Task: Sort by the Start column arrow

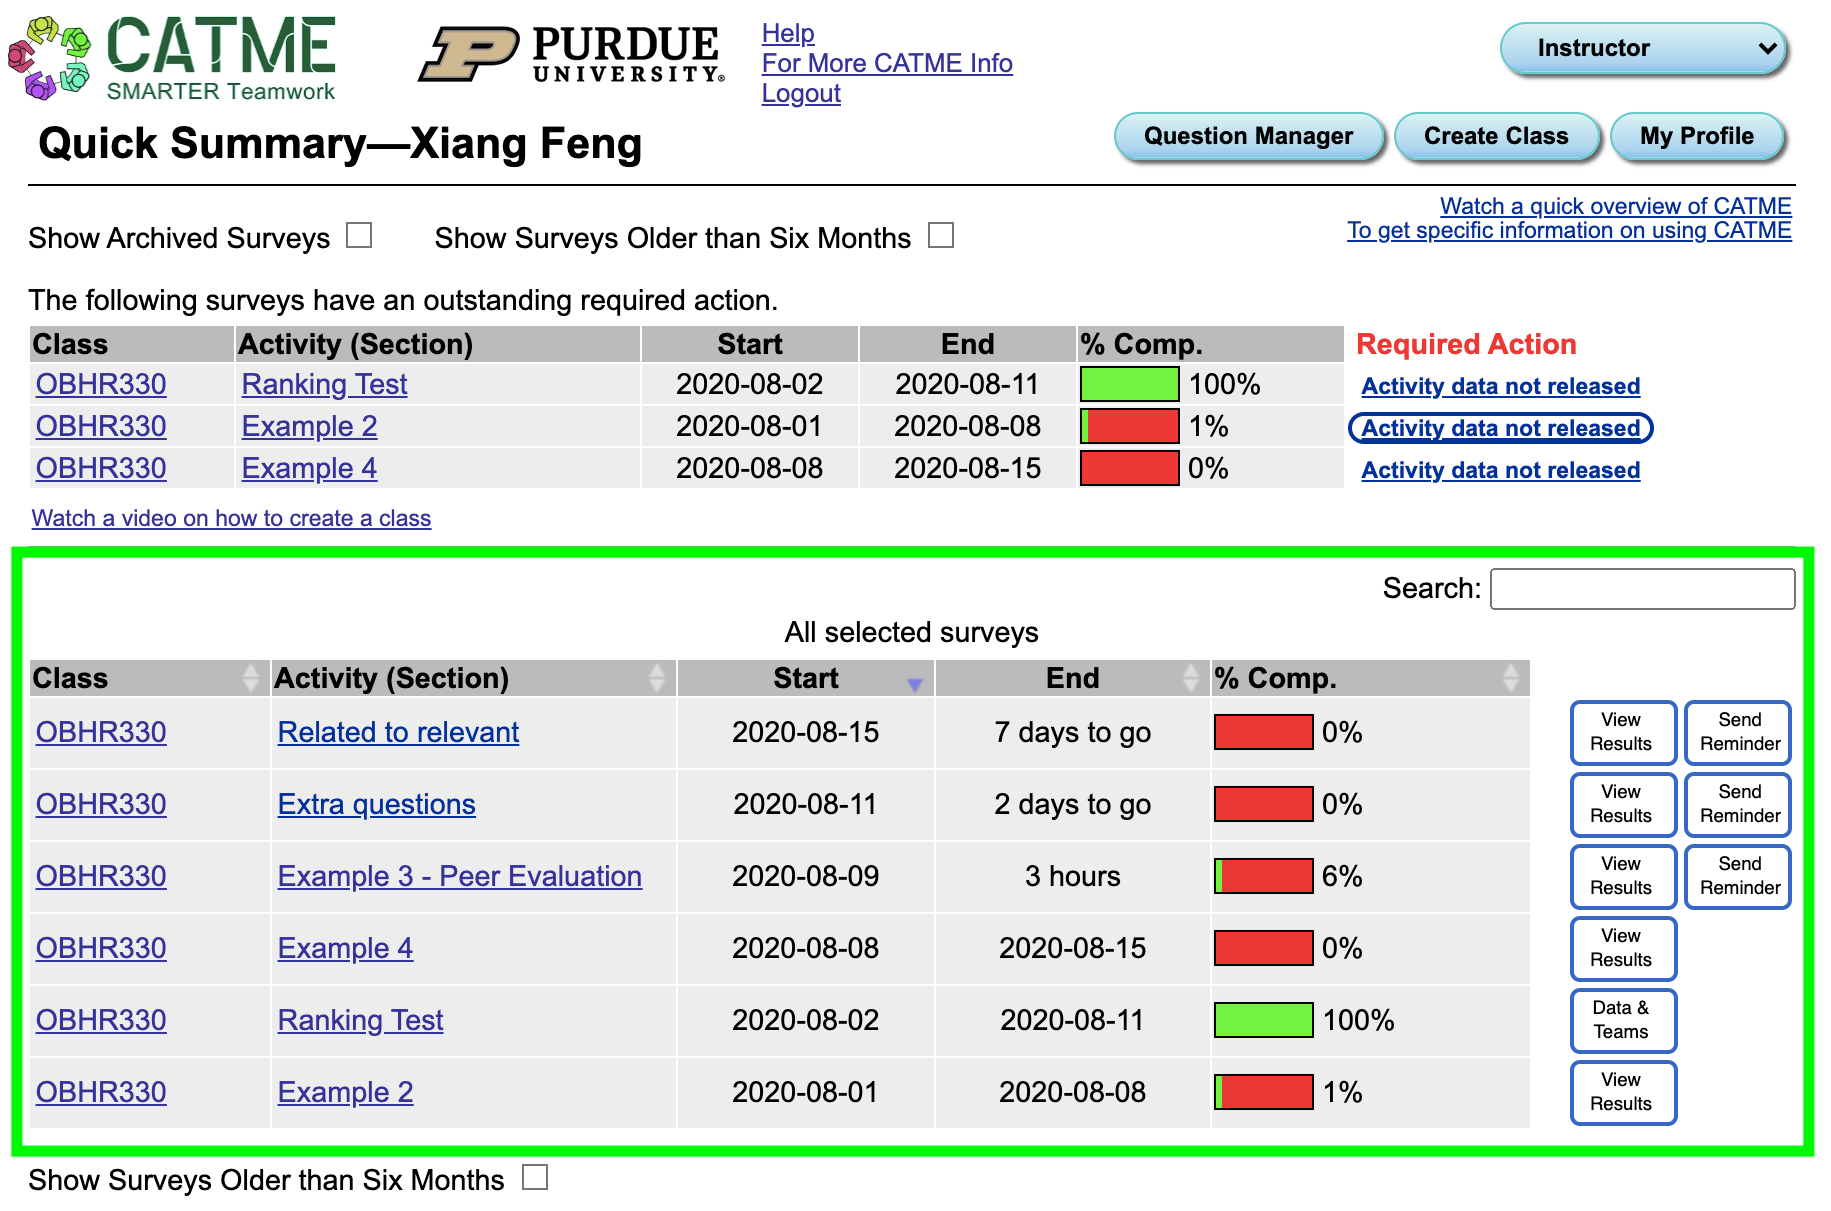Action: coord(914,686)
